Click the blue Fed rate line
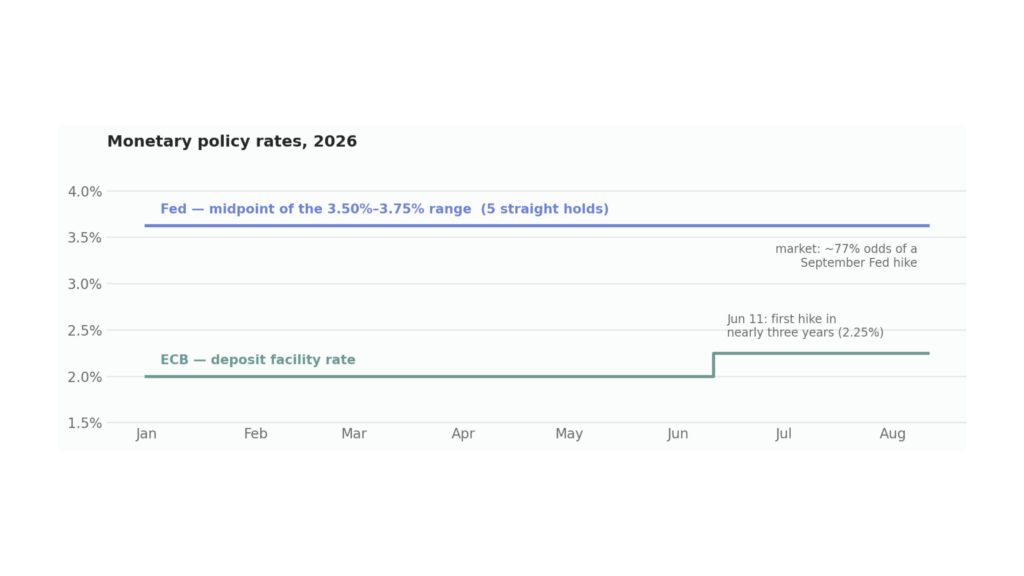This screenshot has height=576, width=1024. click(537, 226)
